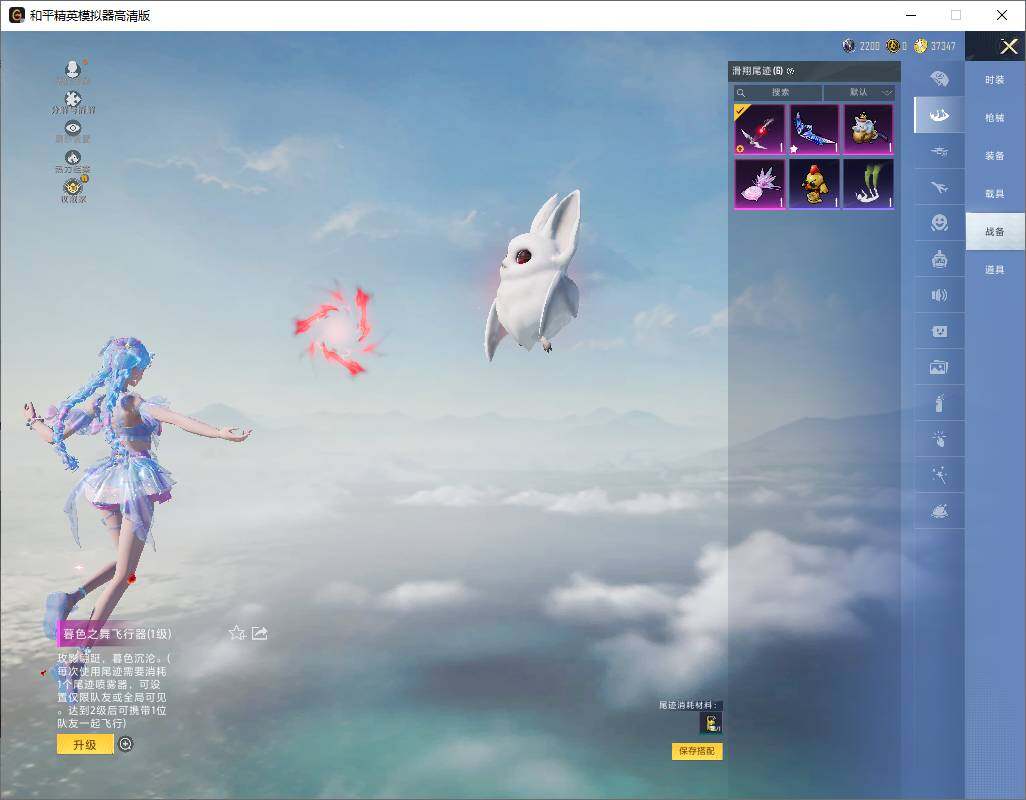Click the silver coin currency icon showing 2200
Viewport: 1026px width, 800px height.
pyautogui.click(x=849, y=46)
